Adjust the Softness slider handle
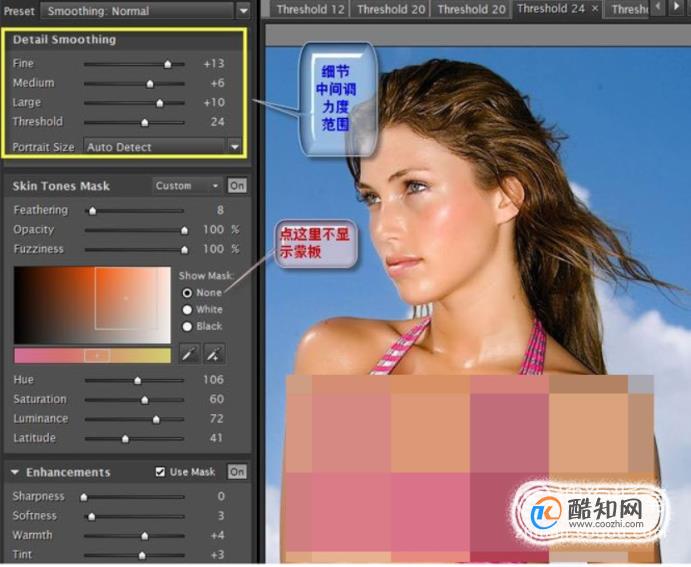 (x=92, y=517)
